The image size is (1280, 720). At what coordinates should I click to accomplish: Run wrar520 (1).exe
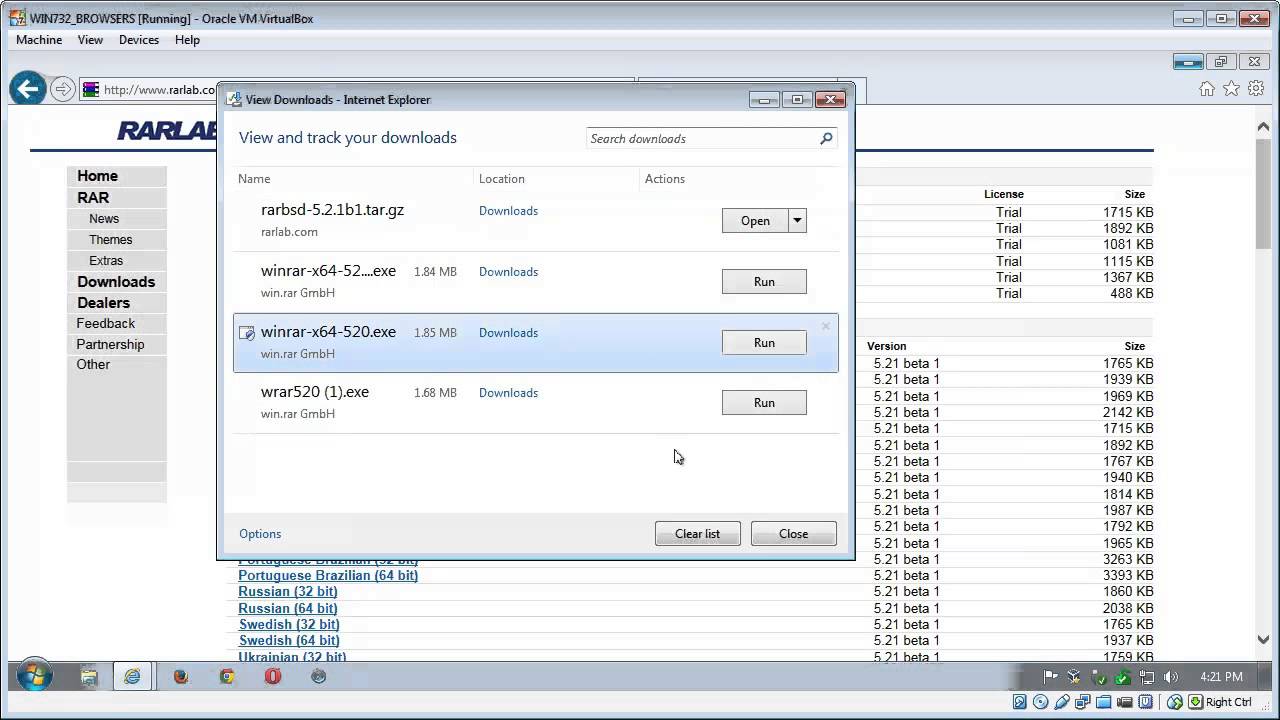pos(764,403)
